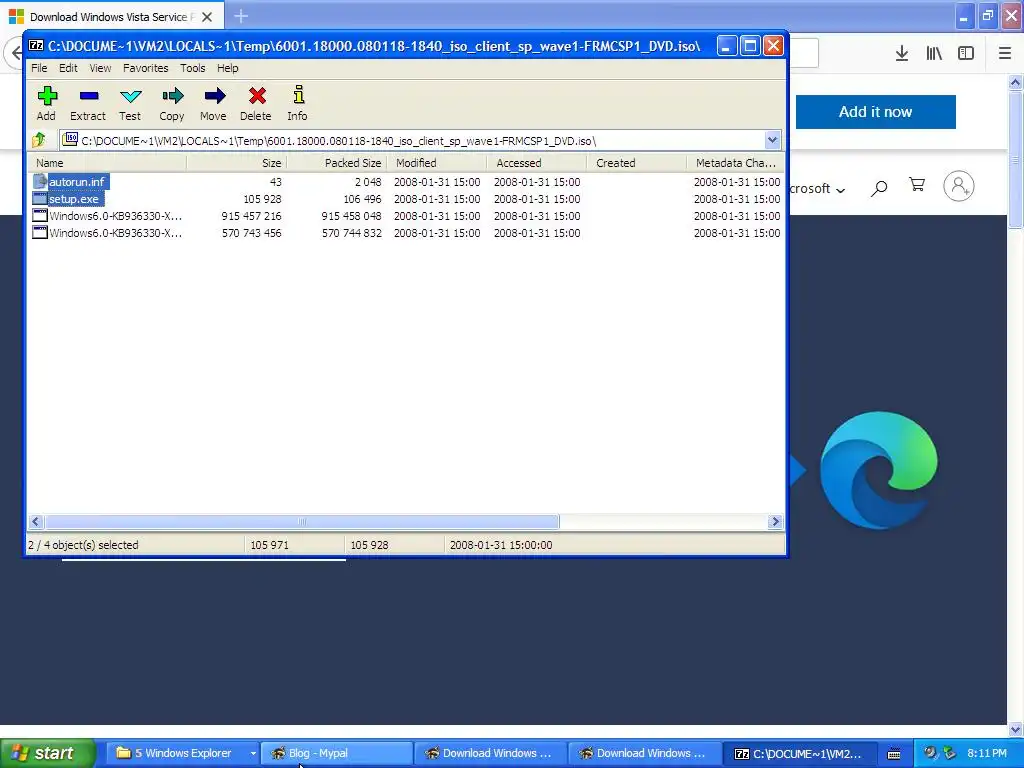
Task: Run the Test archive tool
Action: 131,97
